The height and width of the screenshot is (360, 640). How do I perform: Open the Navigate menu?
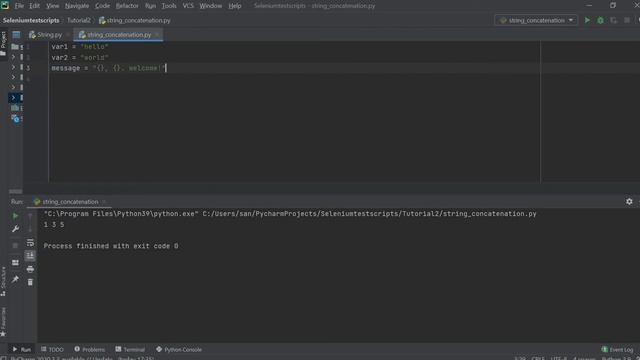(77, 6)
